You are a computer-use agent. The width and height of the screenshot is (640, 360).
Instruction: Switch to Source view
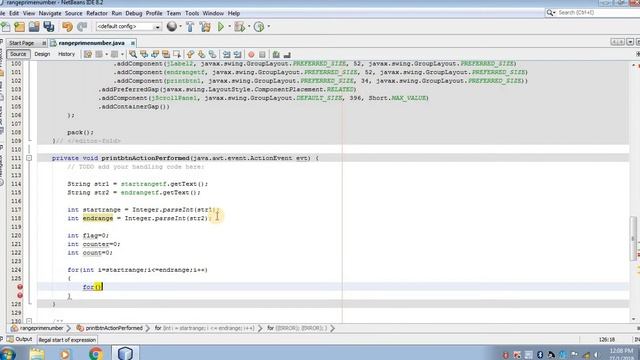tap(18, 54)
